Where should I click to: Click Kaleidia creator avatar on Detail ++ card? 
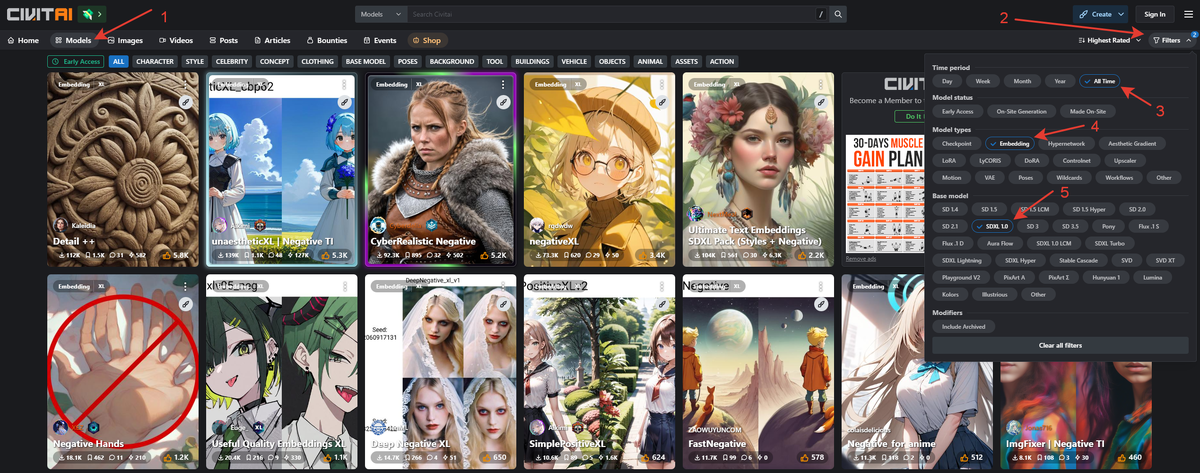61,226
